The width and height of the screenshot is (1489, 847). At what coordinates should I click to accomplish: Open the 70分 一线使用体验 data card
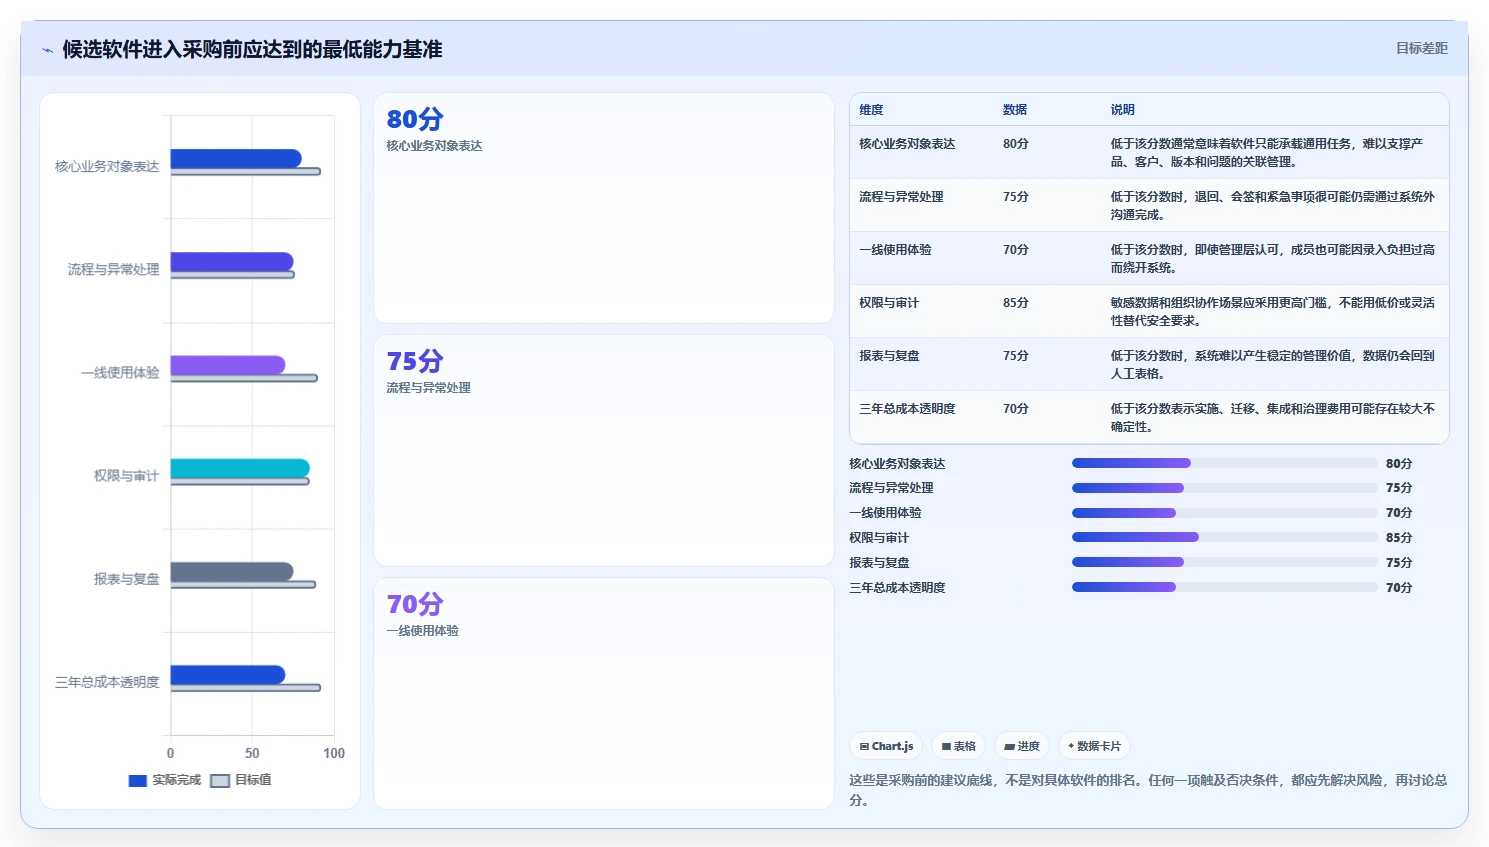[604, 693]
